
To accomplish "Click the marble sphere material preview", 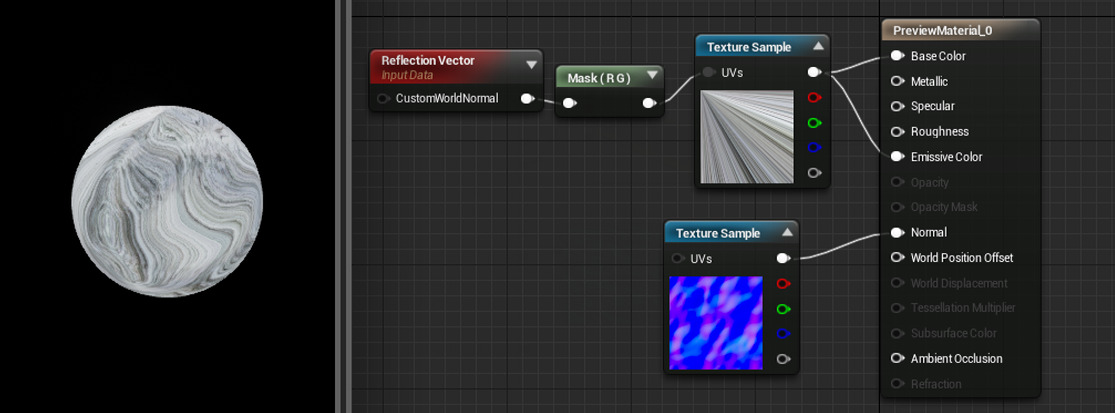I will [x=167, y=201].
